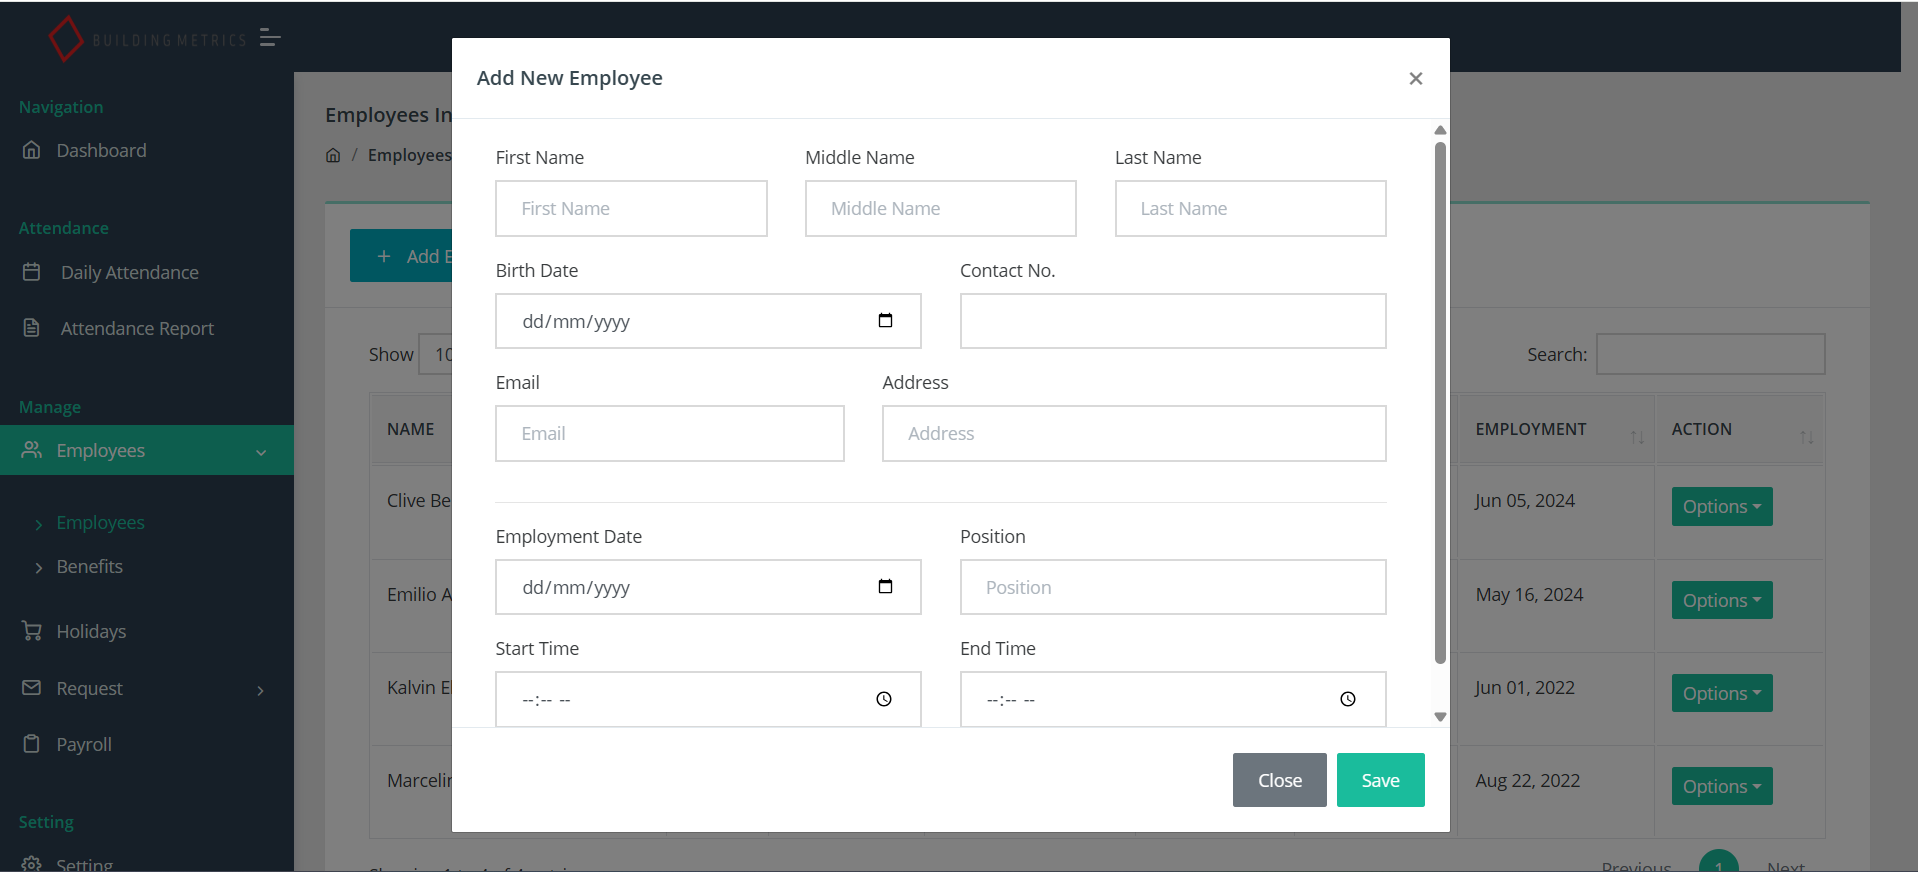Open the Birth Date calendar picker icon
This screenshot has width=1918, height=872.
point(885,321)
